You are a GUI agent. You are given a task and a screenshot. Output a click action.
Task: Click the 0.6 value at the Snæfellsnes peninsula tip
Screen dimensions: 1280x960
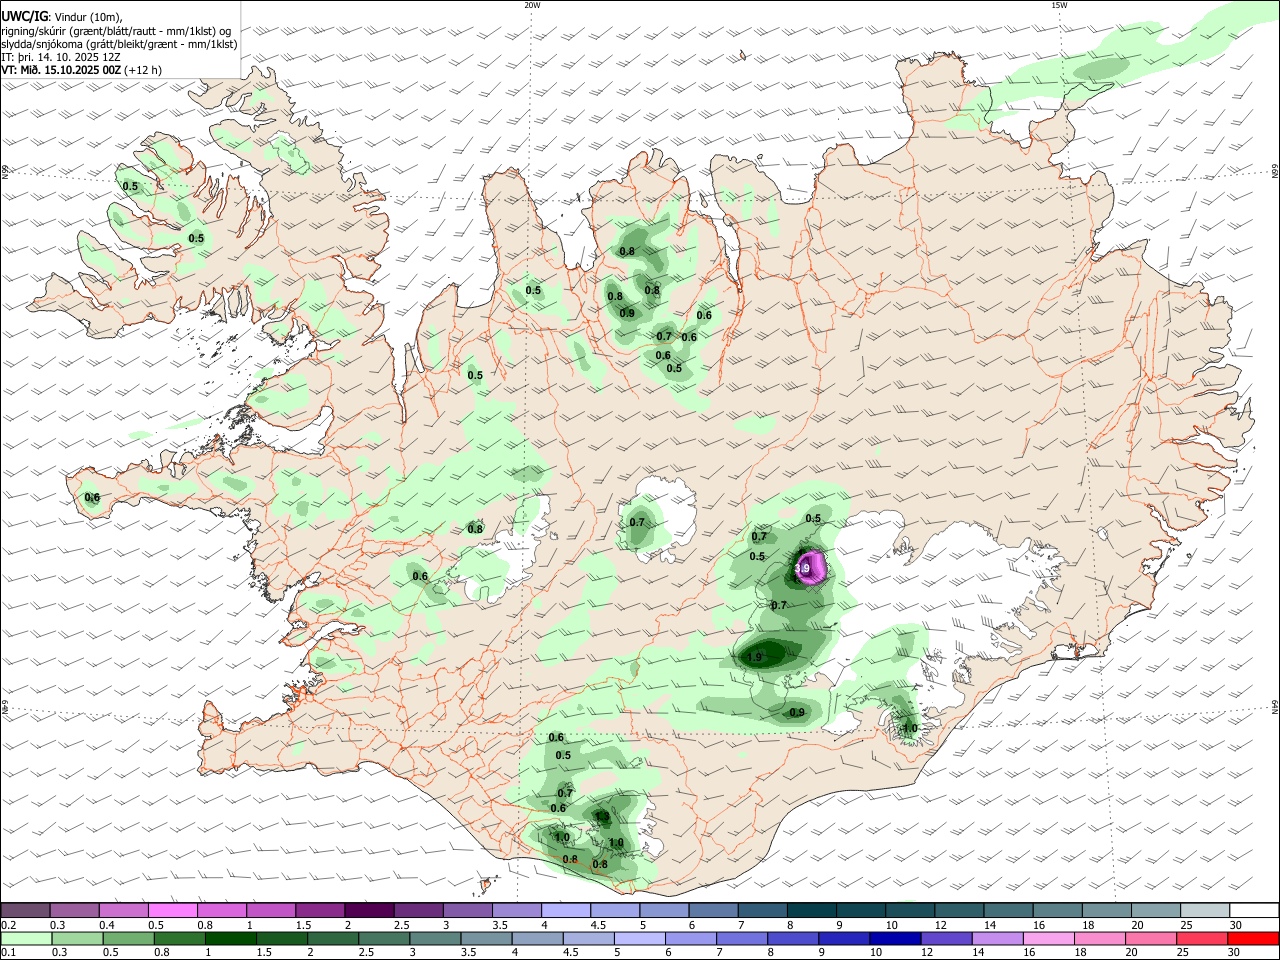[92, 497]
